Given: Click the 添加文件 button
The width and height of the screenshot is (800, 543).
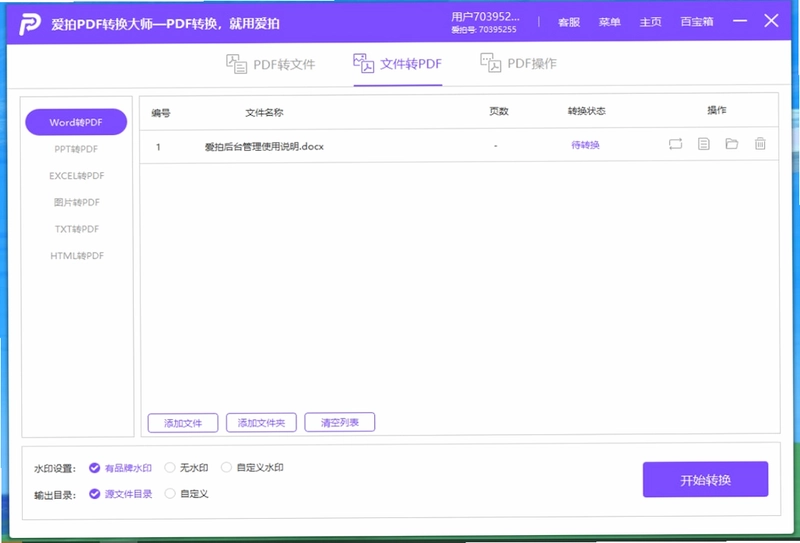Looking at the screenshot, I should [183, 423].
